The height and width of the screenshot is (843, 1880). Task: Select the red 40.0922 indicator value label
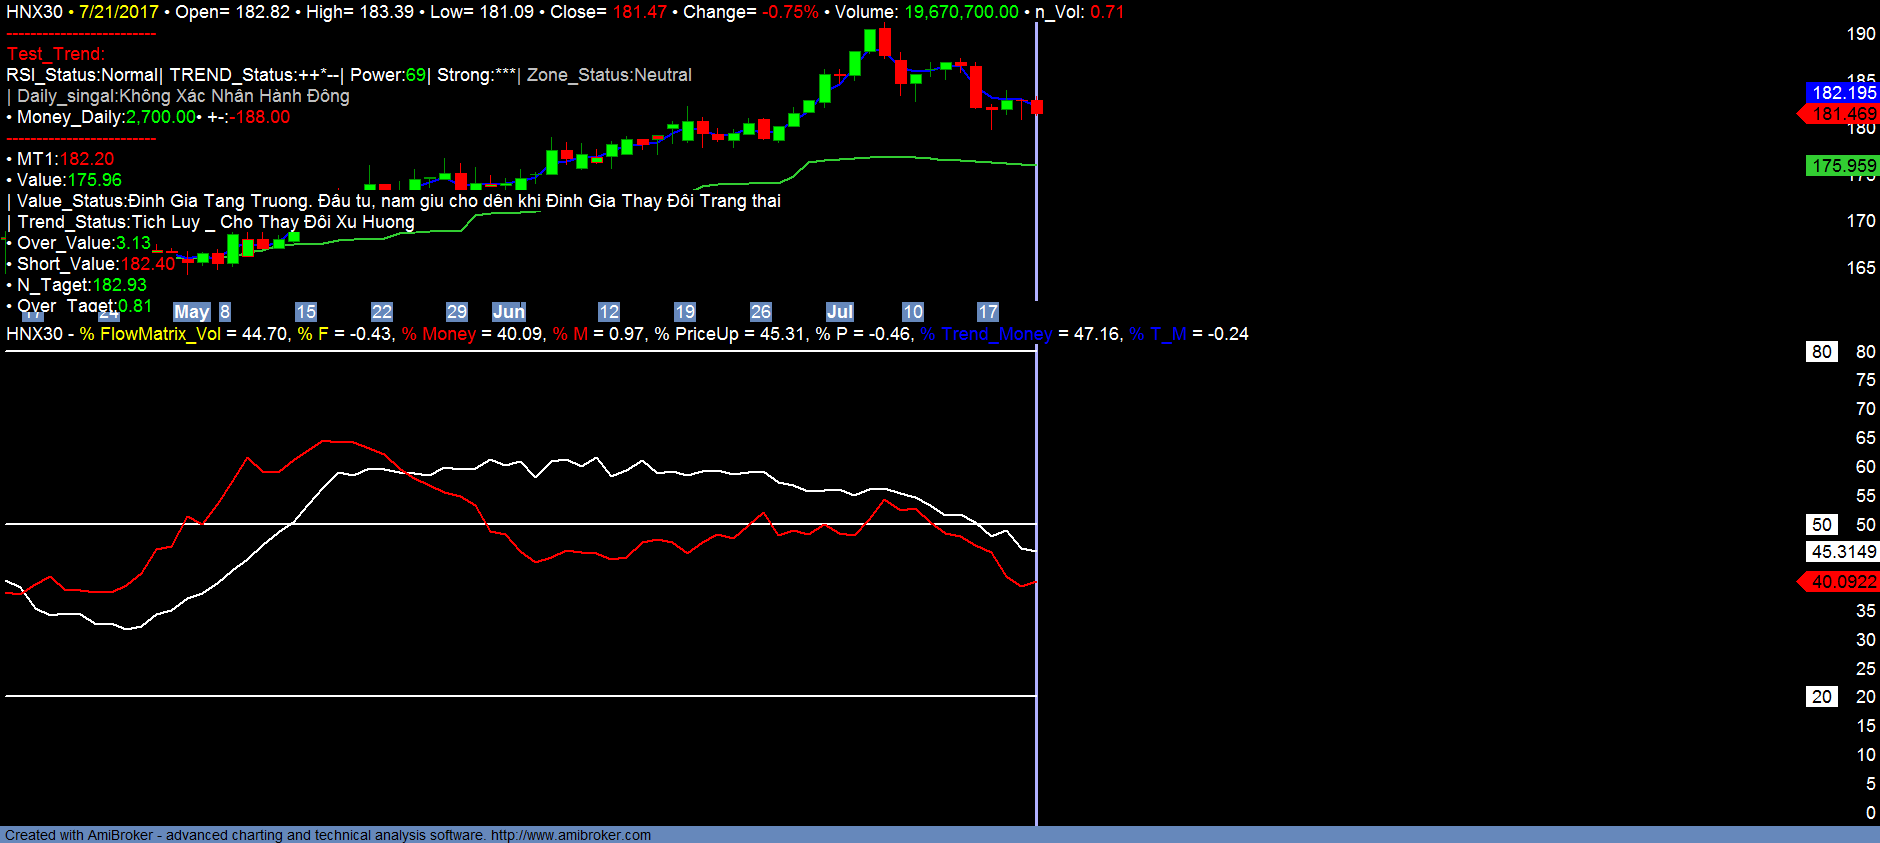pyautogui.click(x=1843, y=582)
